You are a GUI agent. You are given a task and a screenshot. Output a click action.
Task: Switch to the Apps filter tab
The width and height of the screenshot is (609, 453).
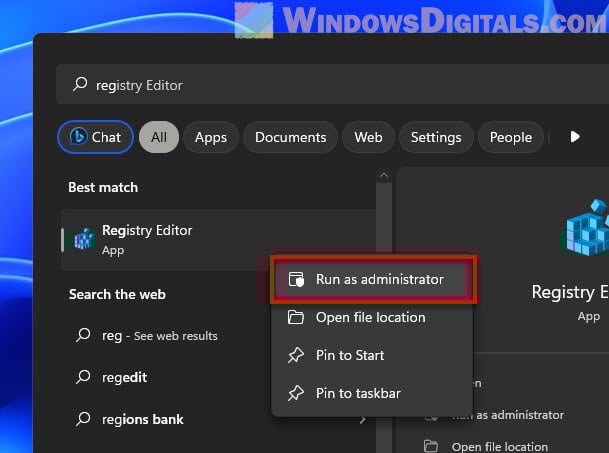coord(211,137)
